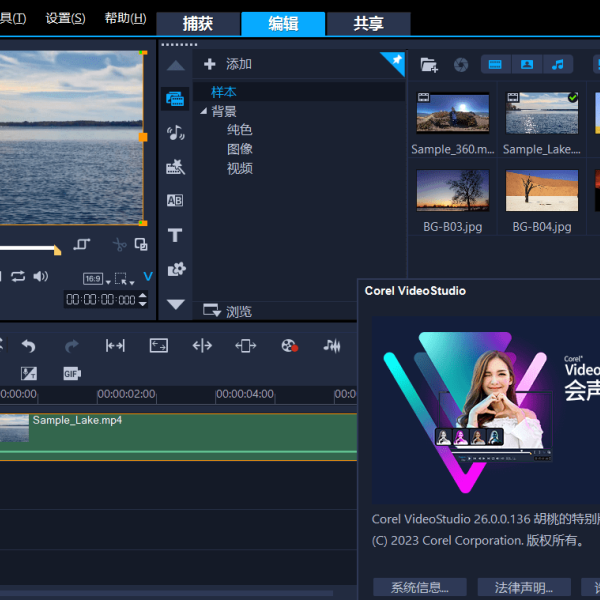Screen dimensions: 600x600
Task: Open the sound mixer waveform icon
Action: 332,346
